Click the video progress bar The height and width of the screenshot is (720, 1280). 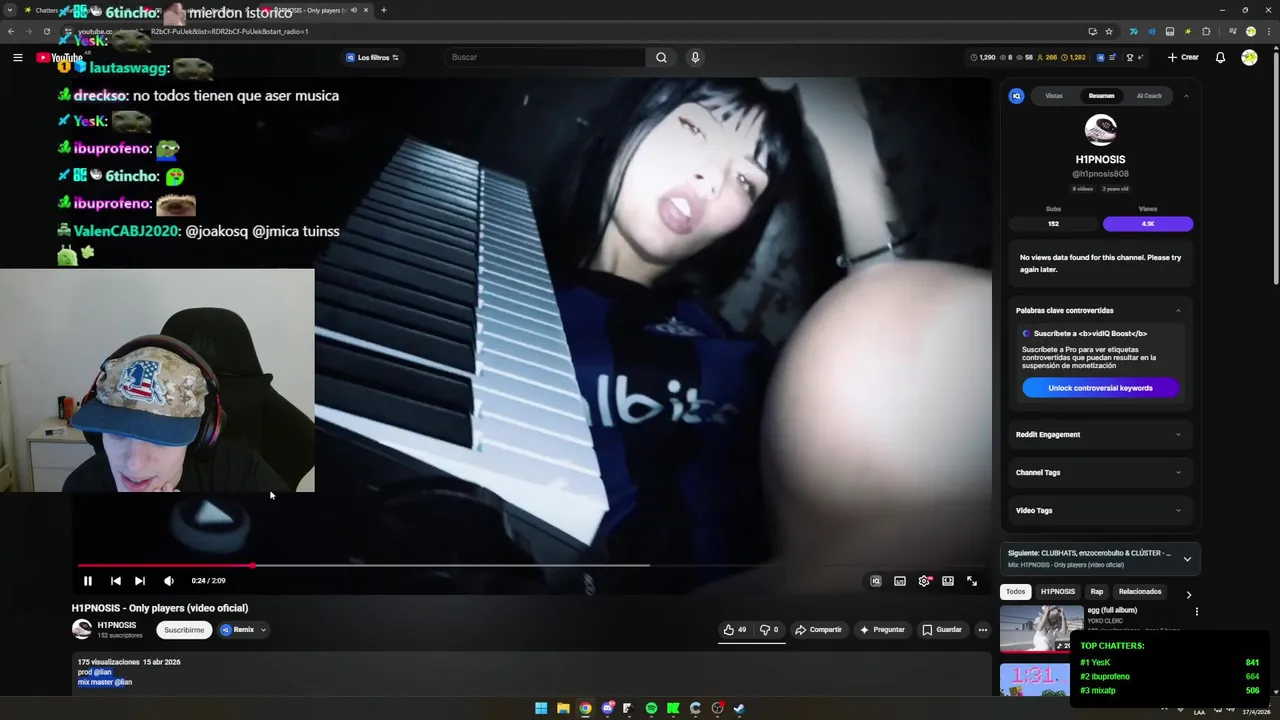(530, 565)
